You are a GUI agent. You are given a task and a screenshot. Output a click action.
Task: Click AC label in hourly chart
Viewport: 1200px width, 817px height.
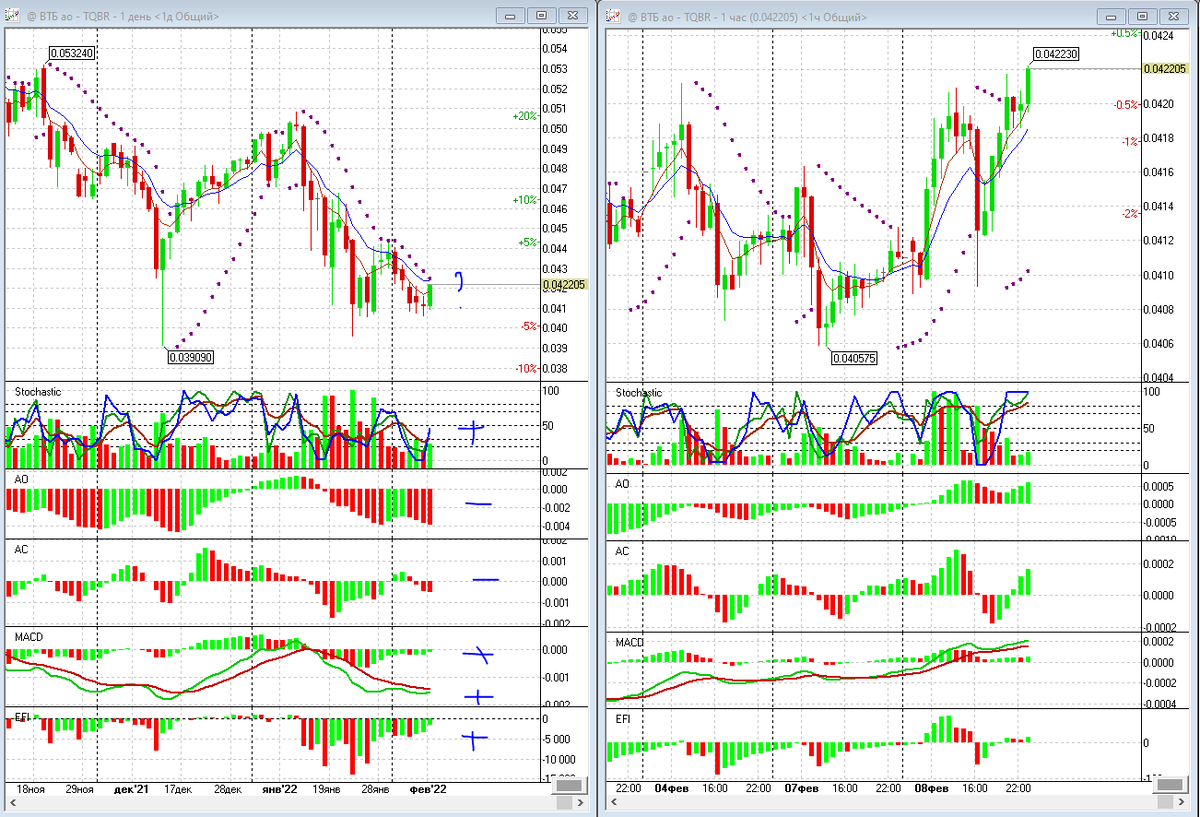[623, 551]
